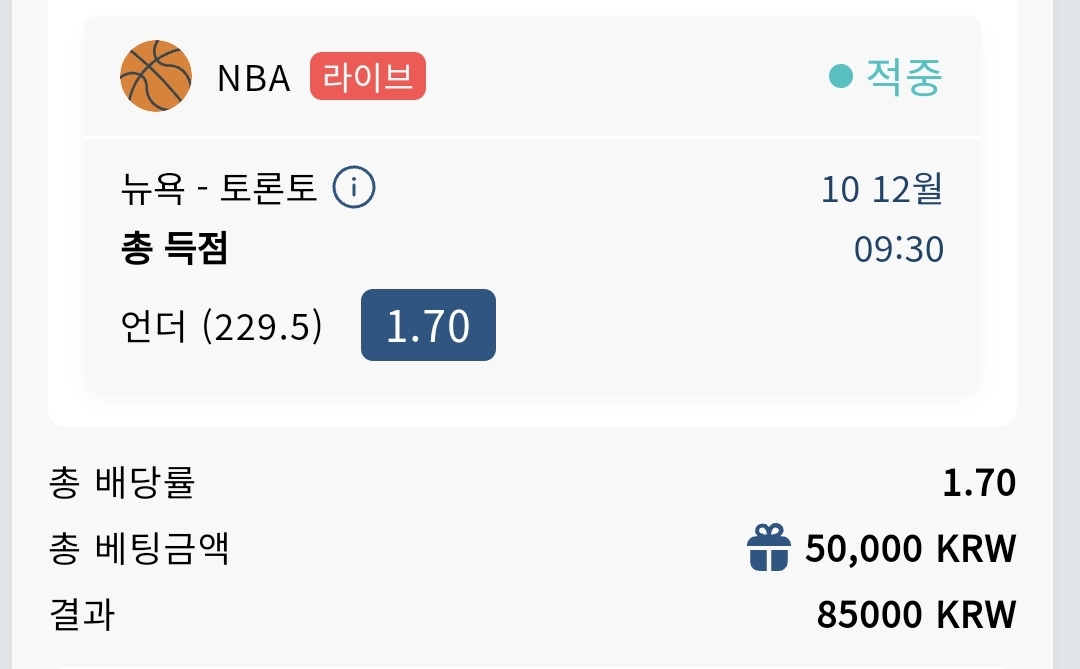Open match info icon next to 뉴욕 - 토론토
Viewport: 1080px width, 669px height.
point(354,187)
